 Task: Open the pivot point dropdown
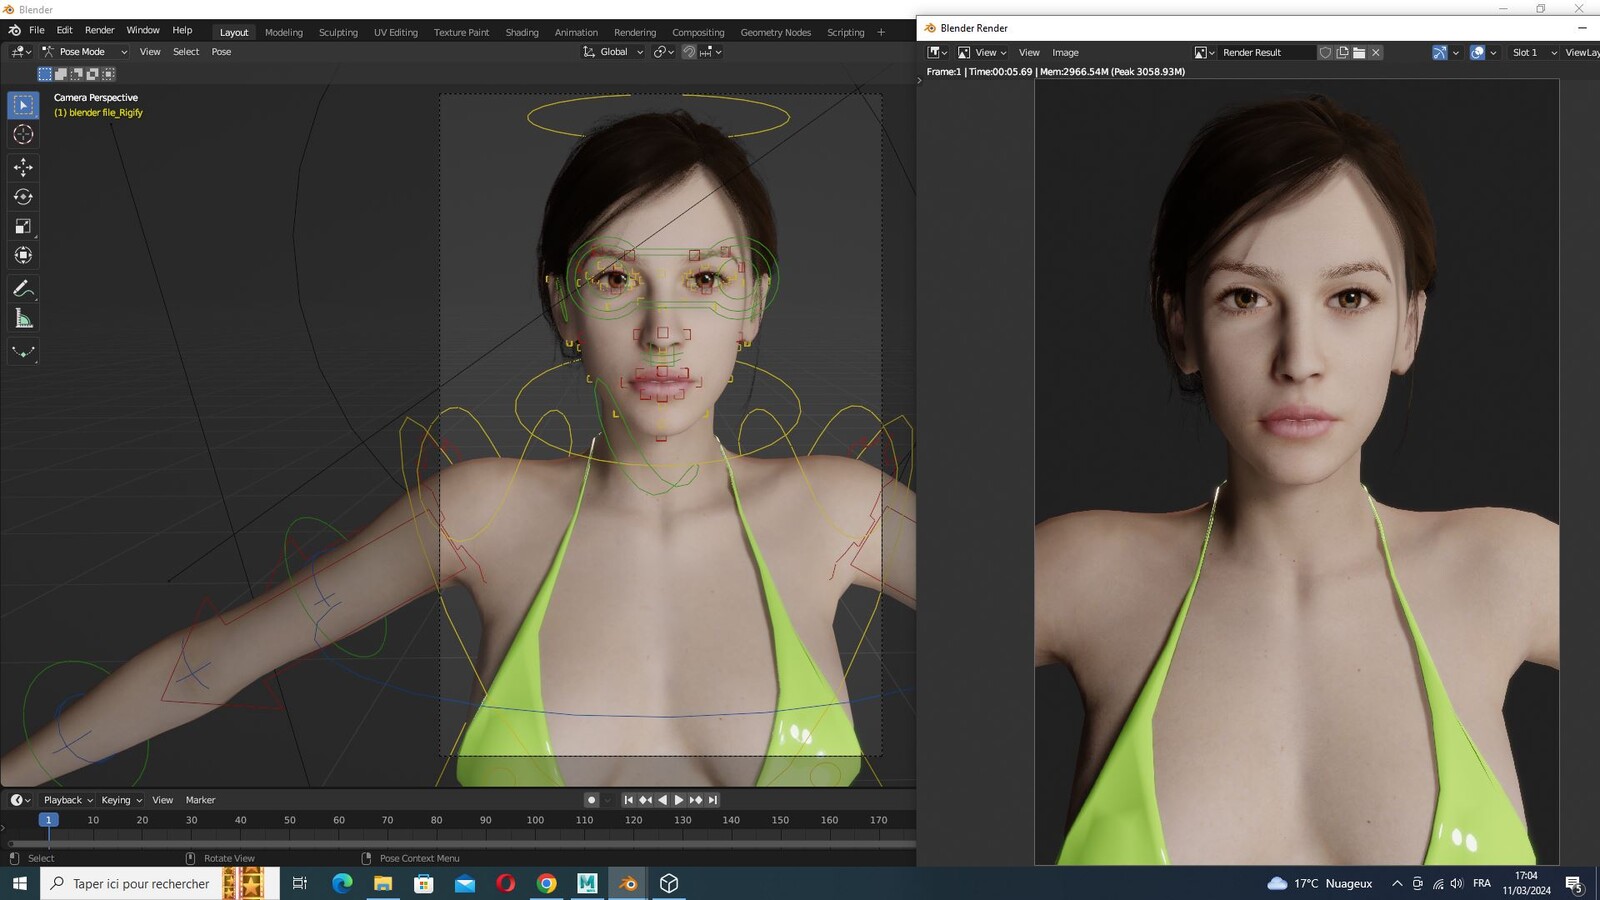click(x=663, y=52)
